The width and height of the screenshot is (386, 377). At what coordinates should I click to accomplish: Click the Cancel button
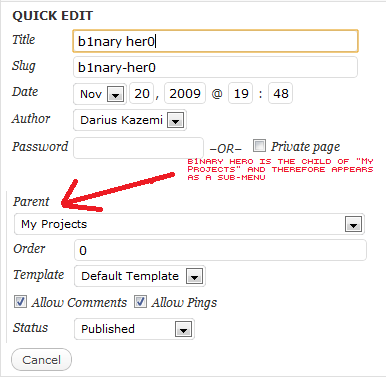coord(41,360)
